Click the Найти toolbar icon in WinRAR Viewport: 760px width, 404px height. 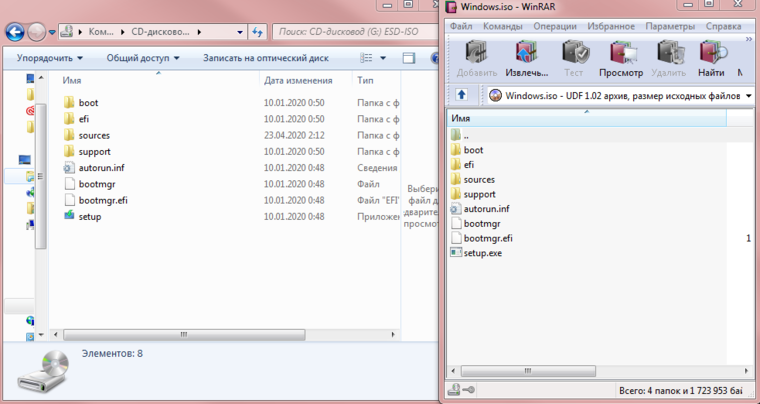712,59
